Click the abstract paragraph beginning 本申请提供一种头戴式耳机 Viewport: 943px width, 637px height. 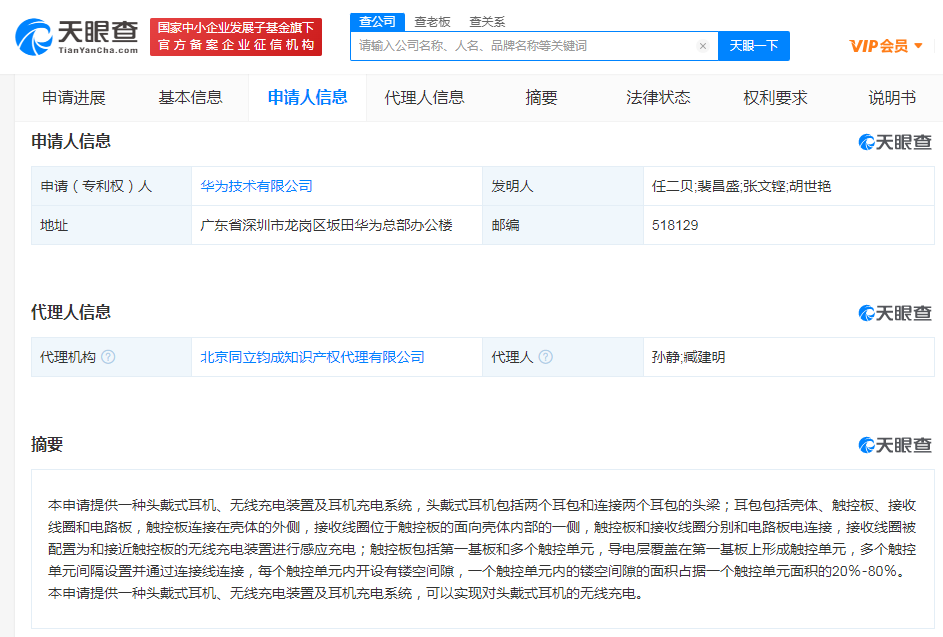pyautogui.click(x=482, y=549)
